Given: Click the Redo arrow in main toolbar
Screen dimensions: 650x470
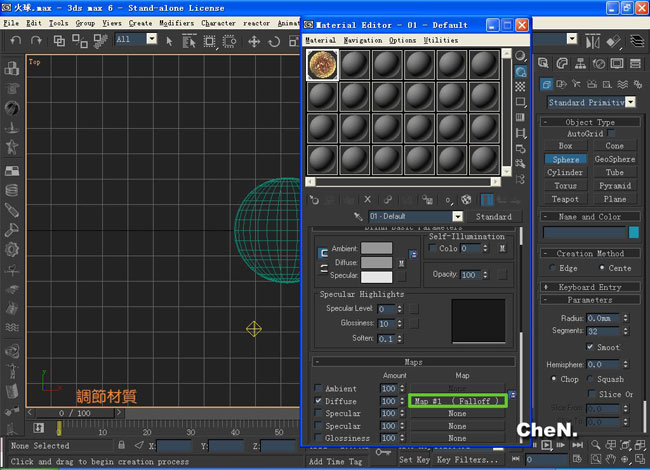Looking at the screenshot, I should pyautogui.click(x=36, y=41).
